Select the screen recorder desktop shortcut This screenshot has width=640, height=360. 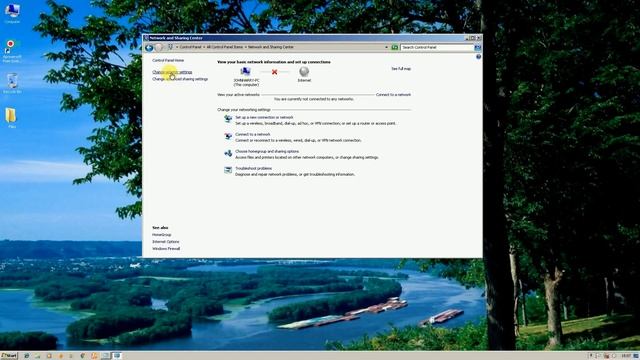11,51
